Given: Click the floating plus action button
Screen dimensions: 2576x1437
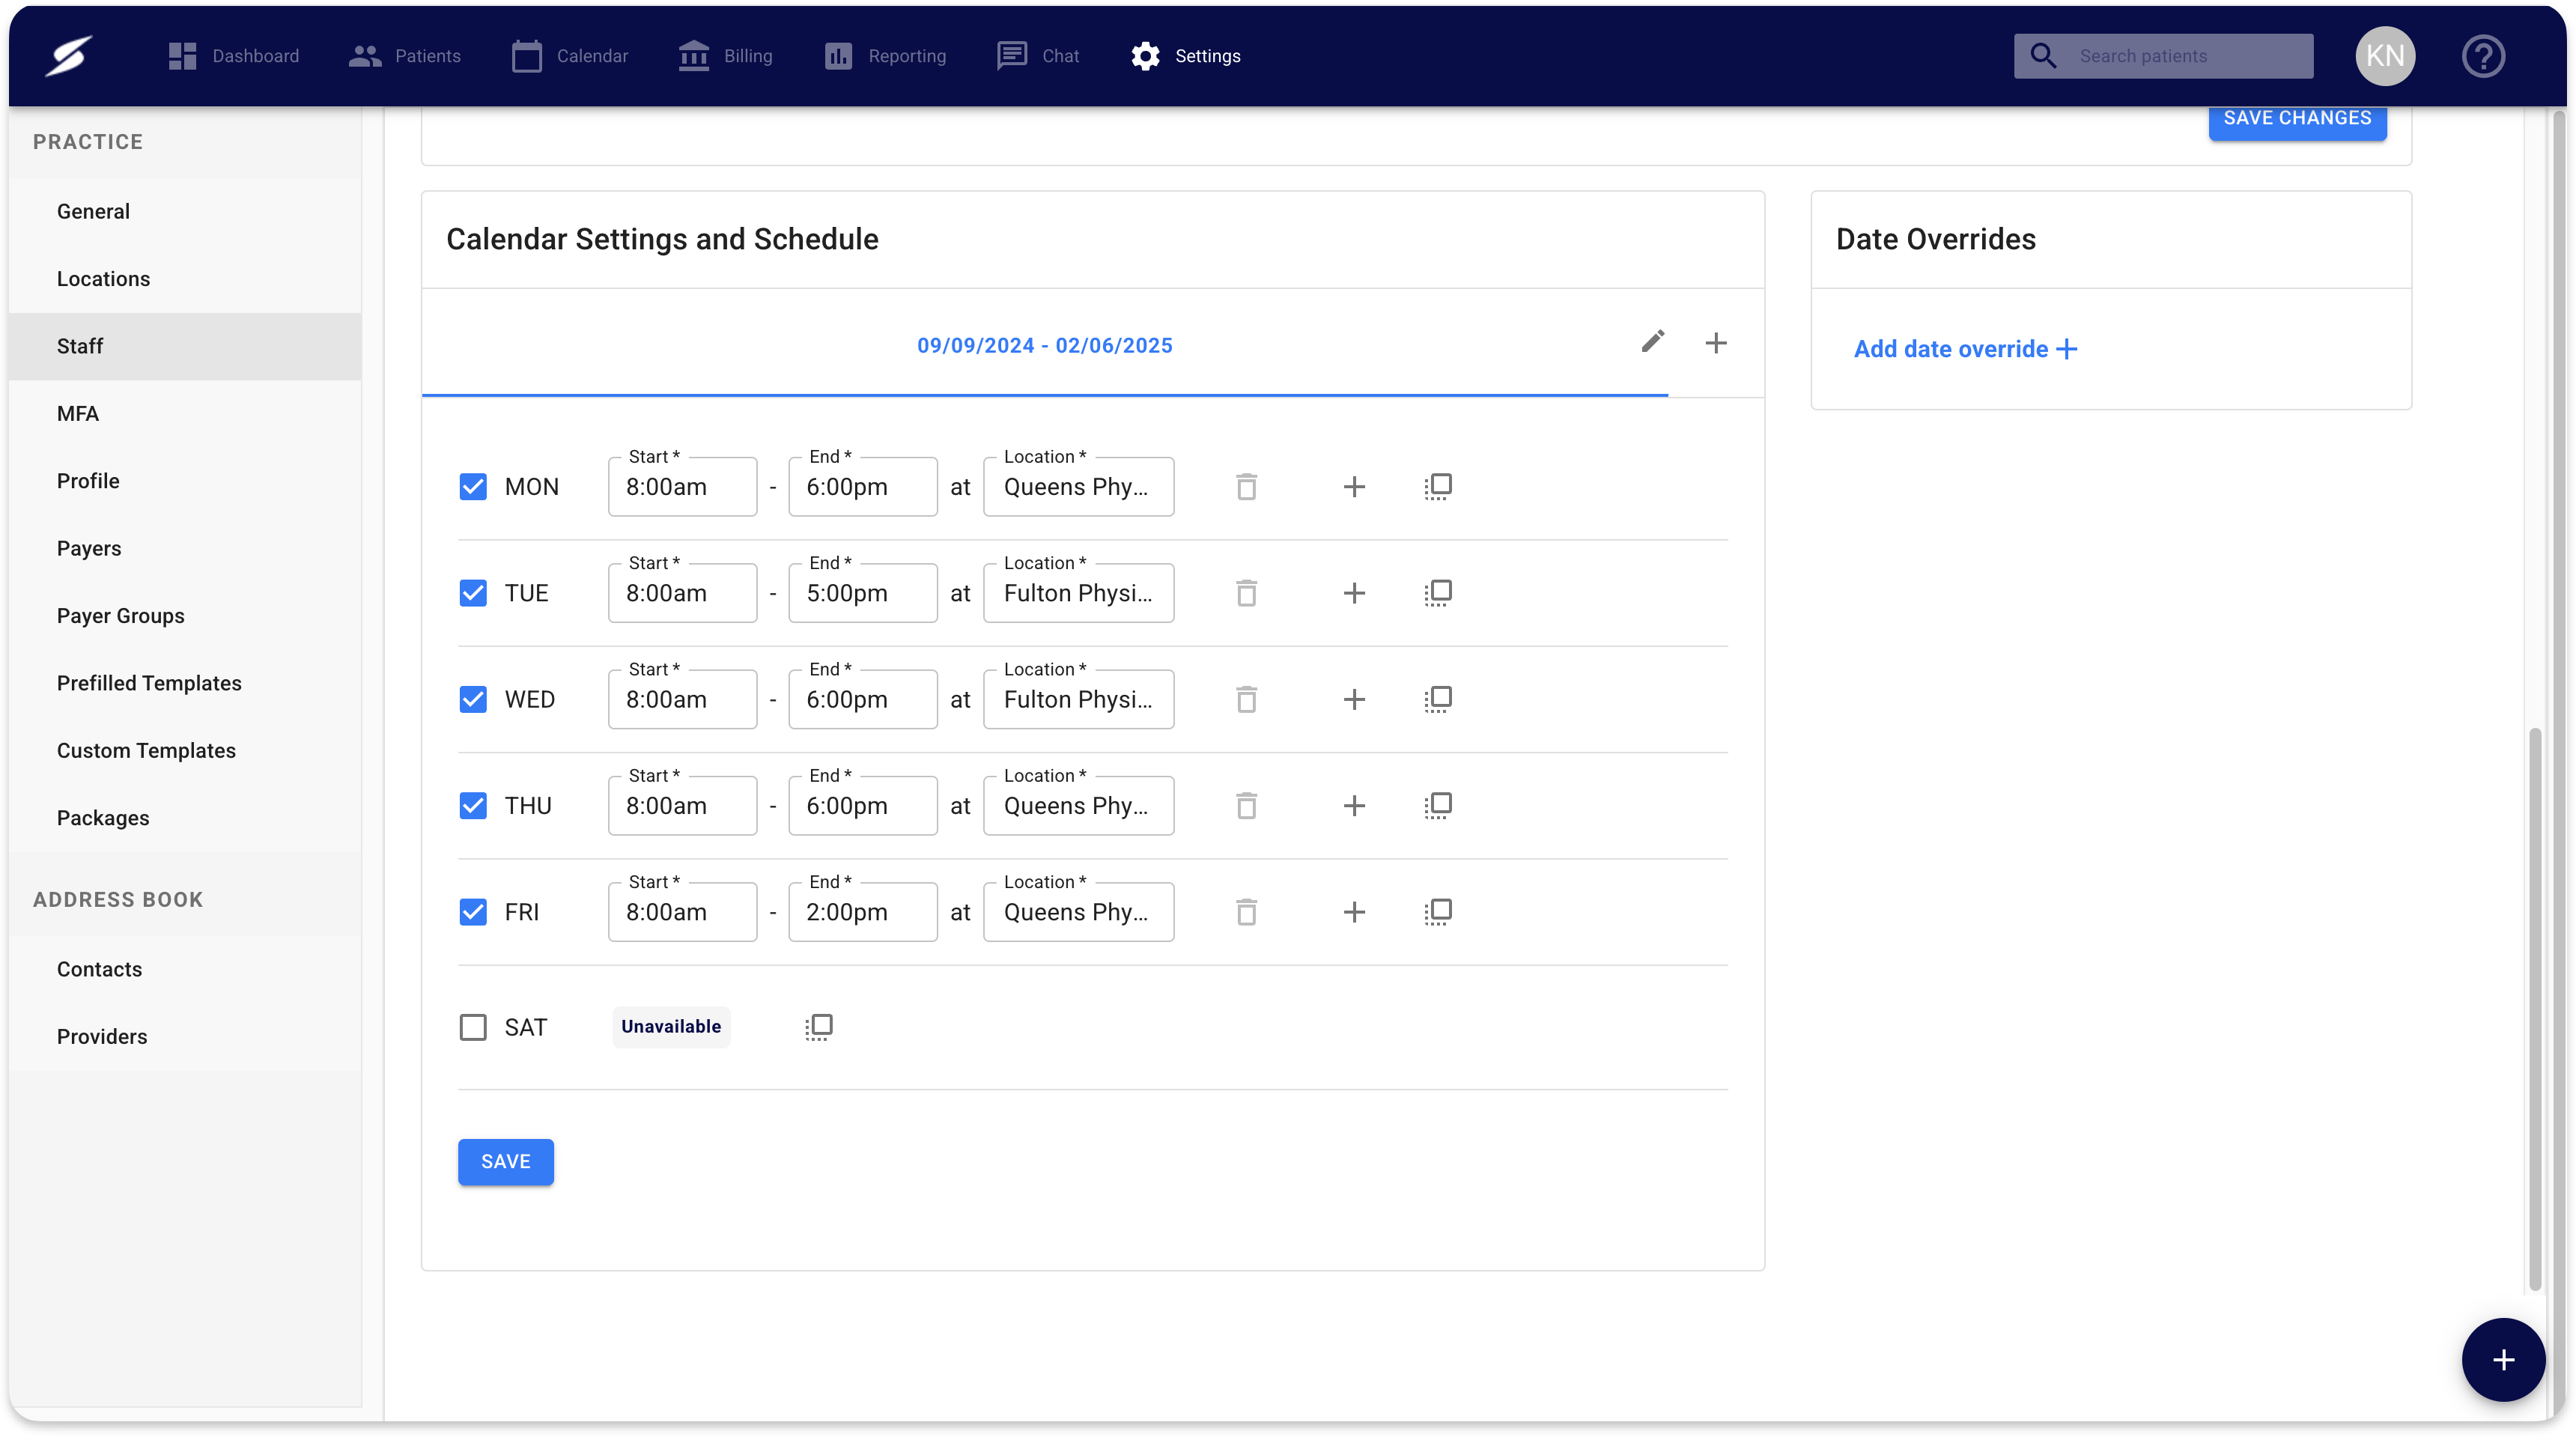Looking at the screenshot, I should point(2503,1359).
